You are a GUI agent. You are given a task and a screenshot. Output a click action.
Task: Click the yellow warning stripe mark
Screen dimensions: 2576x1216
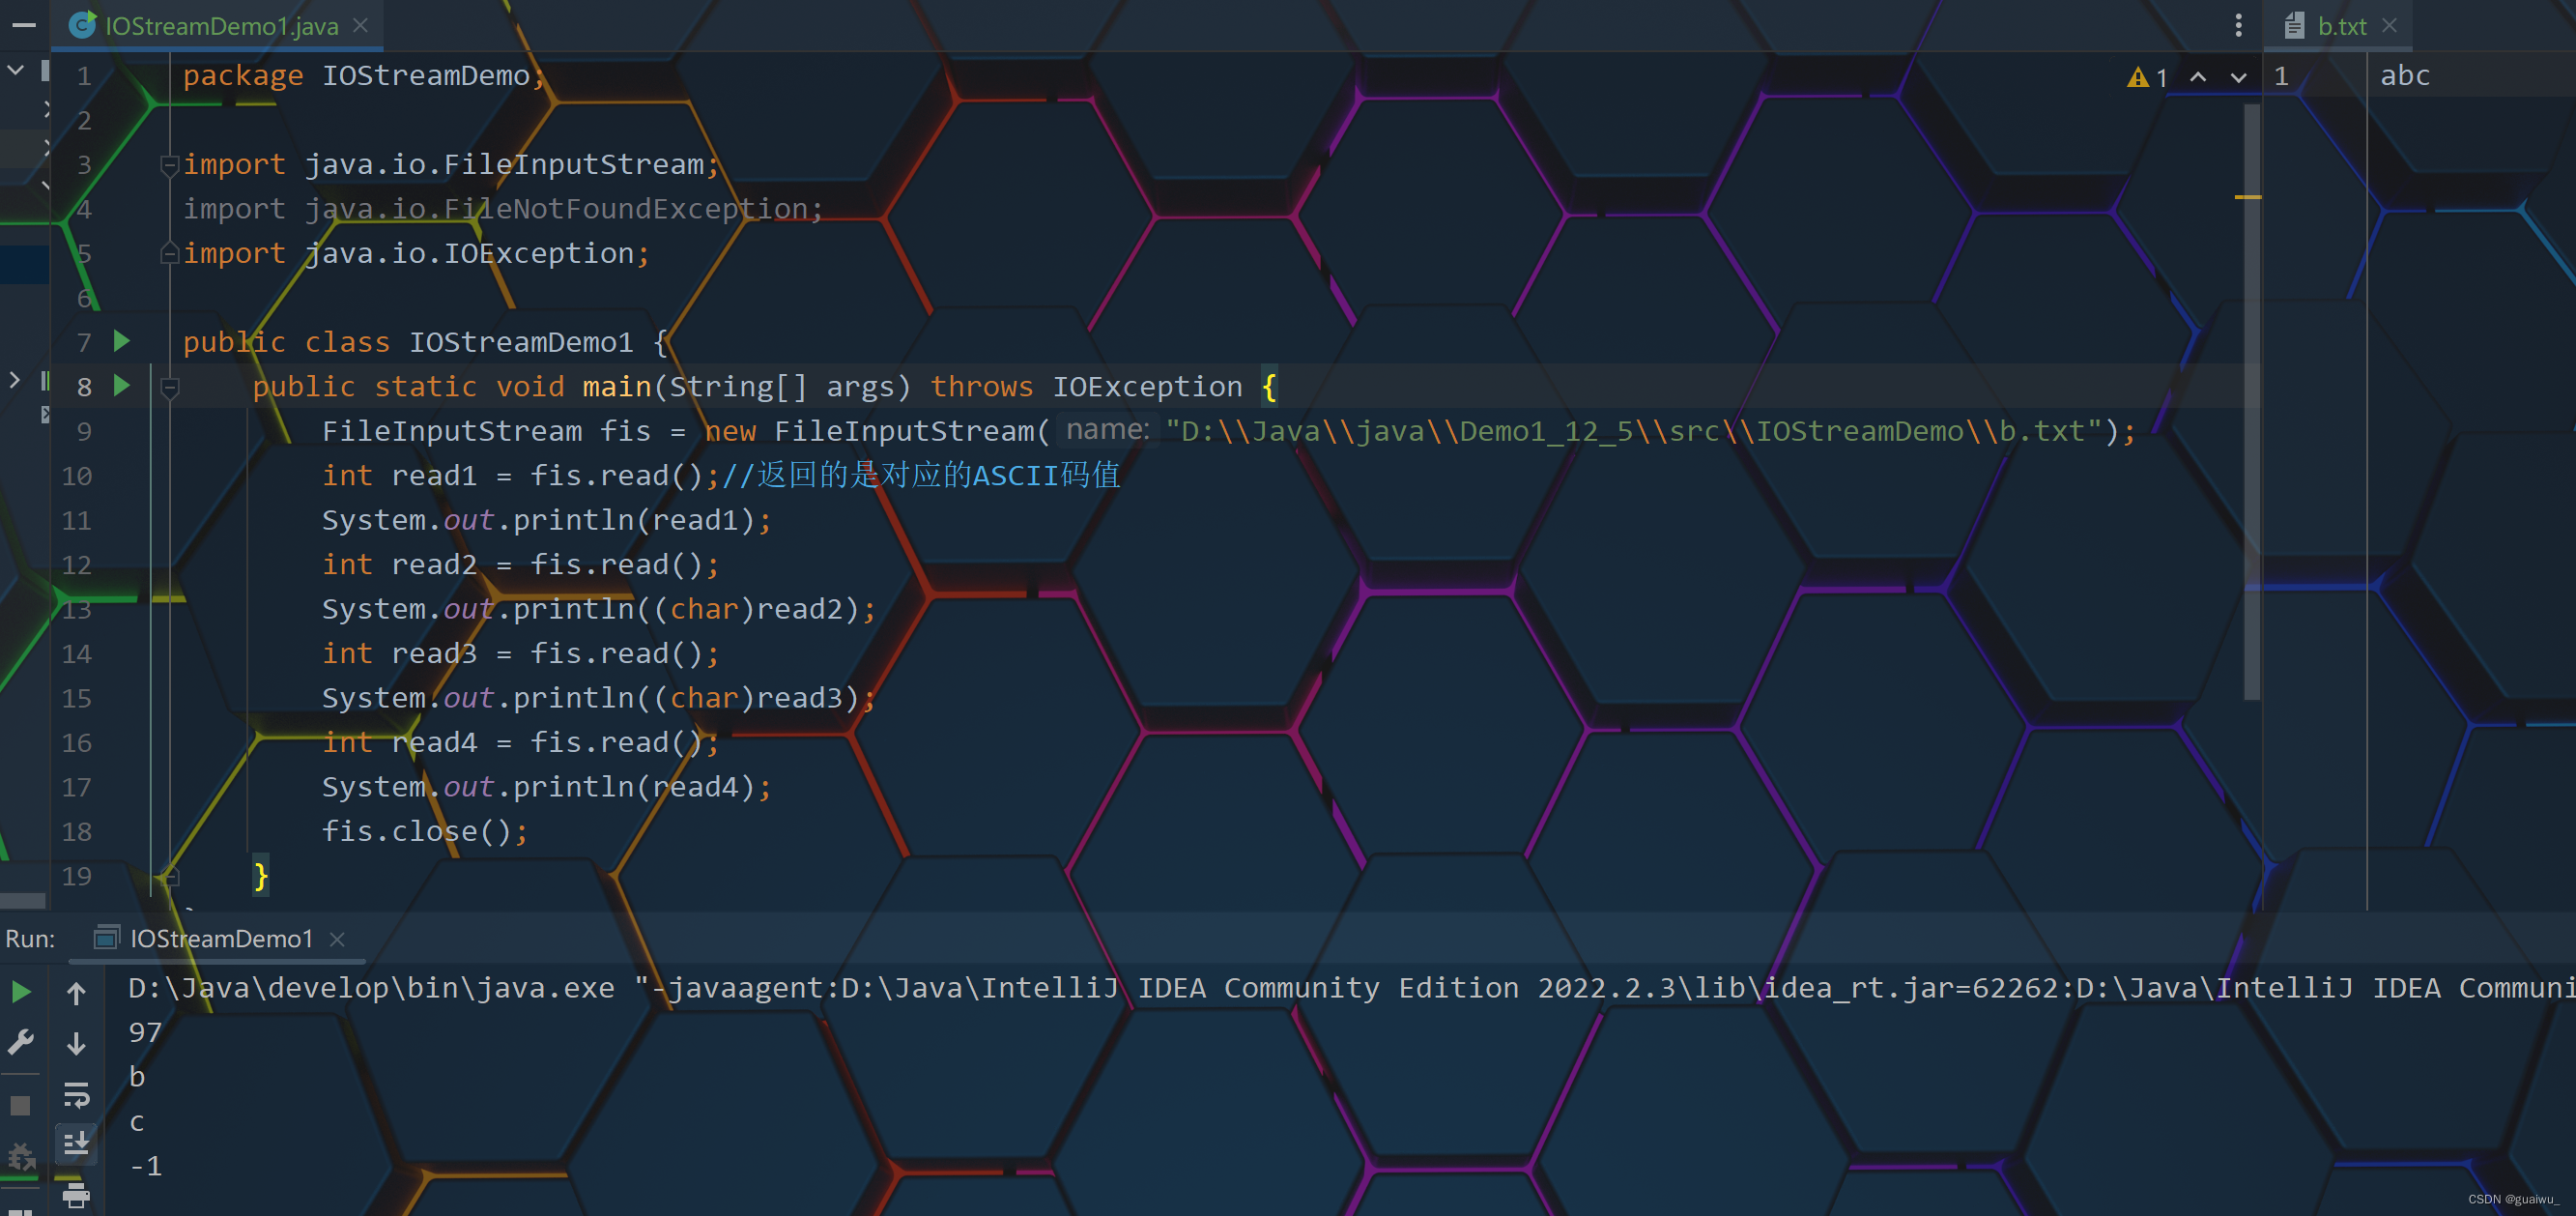pyautogui.click(x=2248, y=197)
